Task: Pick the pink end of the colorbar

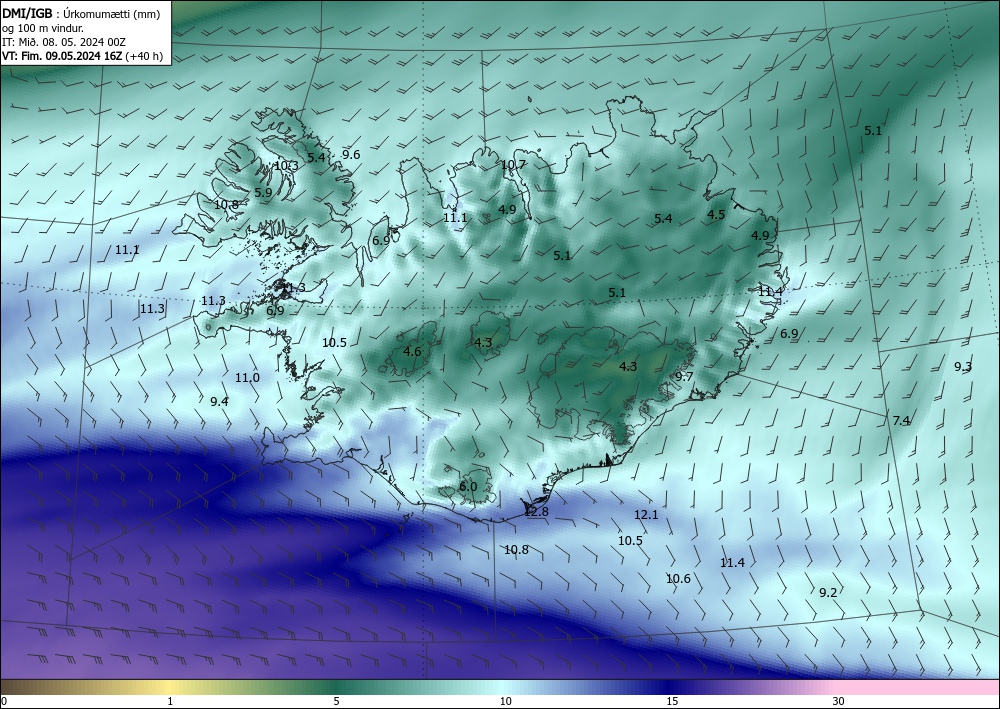Action: 918,687
